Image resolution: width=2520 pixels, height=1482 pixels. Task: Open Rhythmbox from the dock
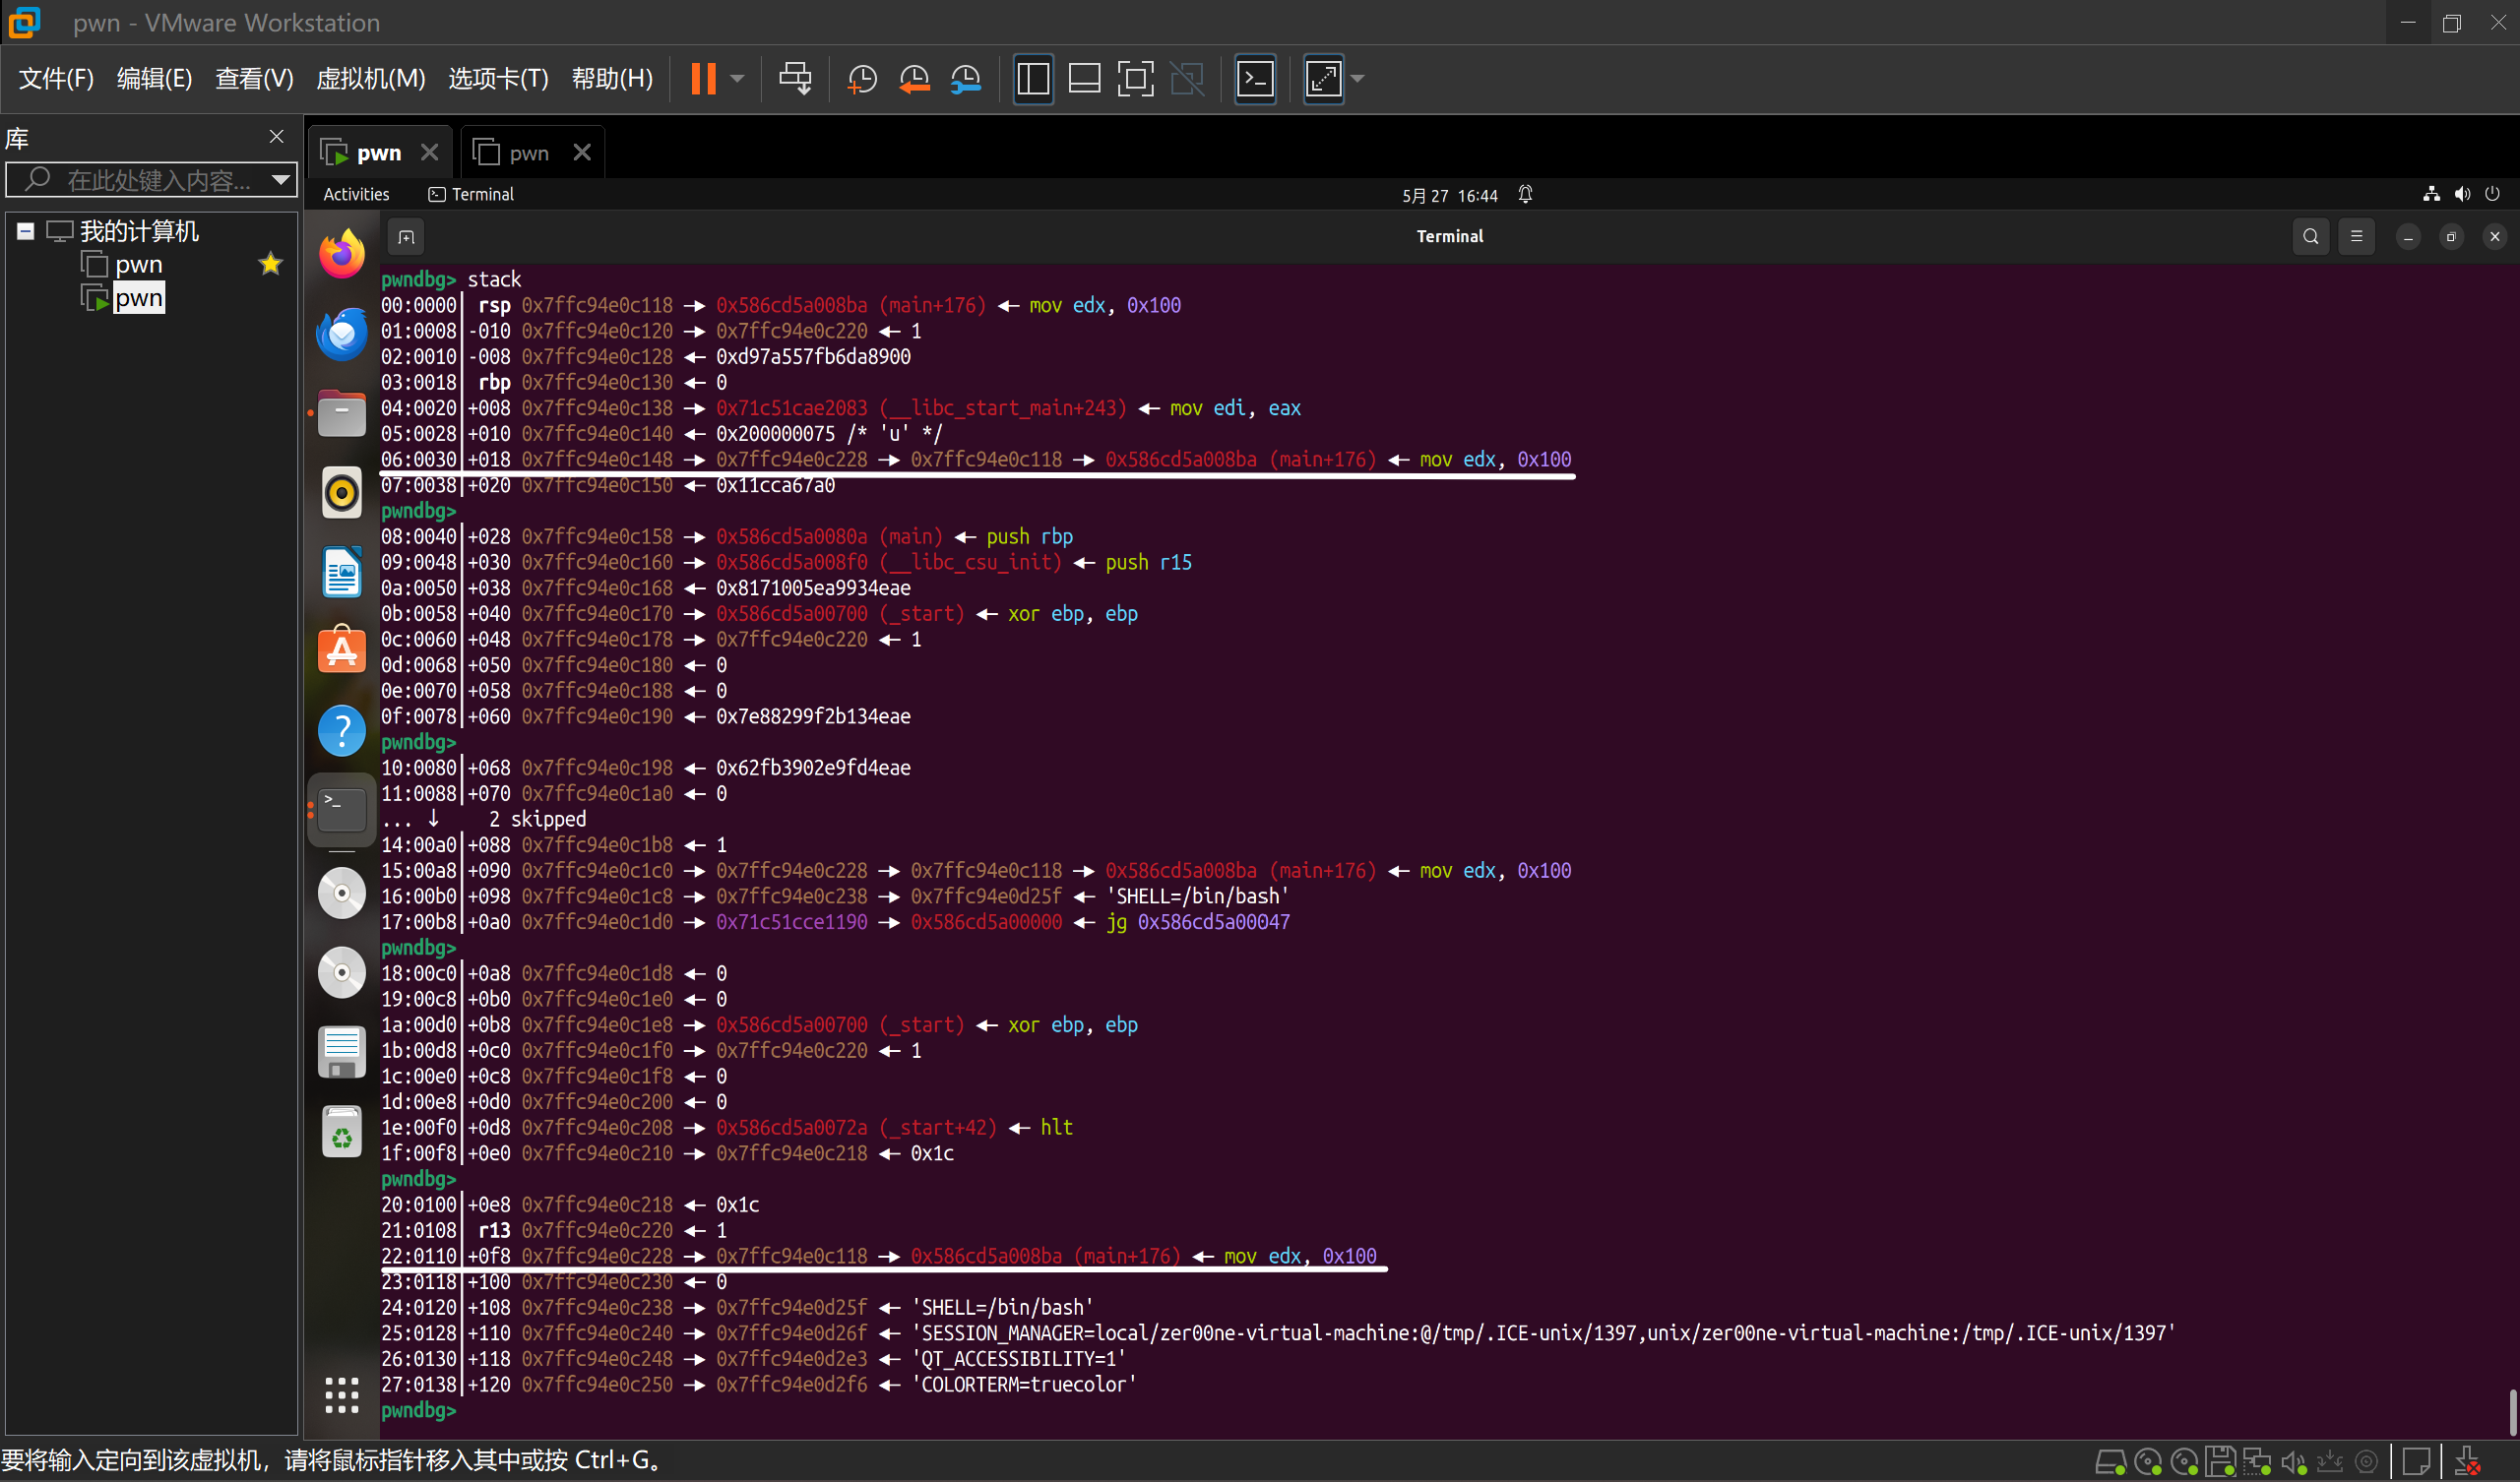341,492
